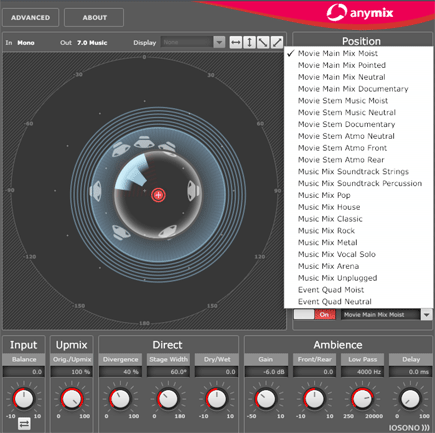Click the Stage Width knob

168,398
